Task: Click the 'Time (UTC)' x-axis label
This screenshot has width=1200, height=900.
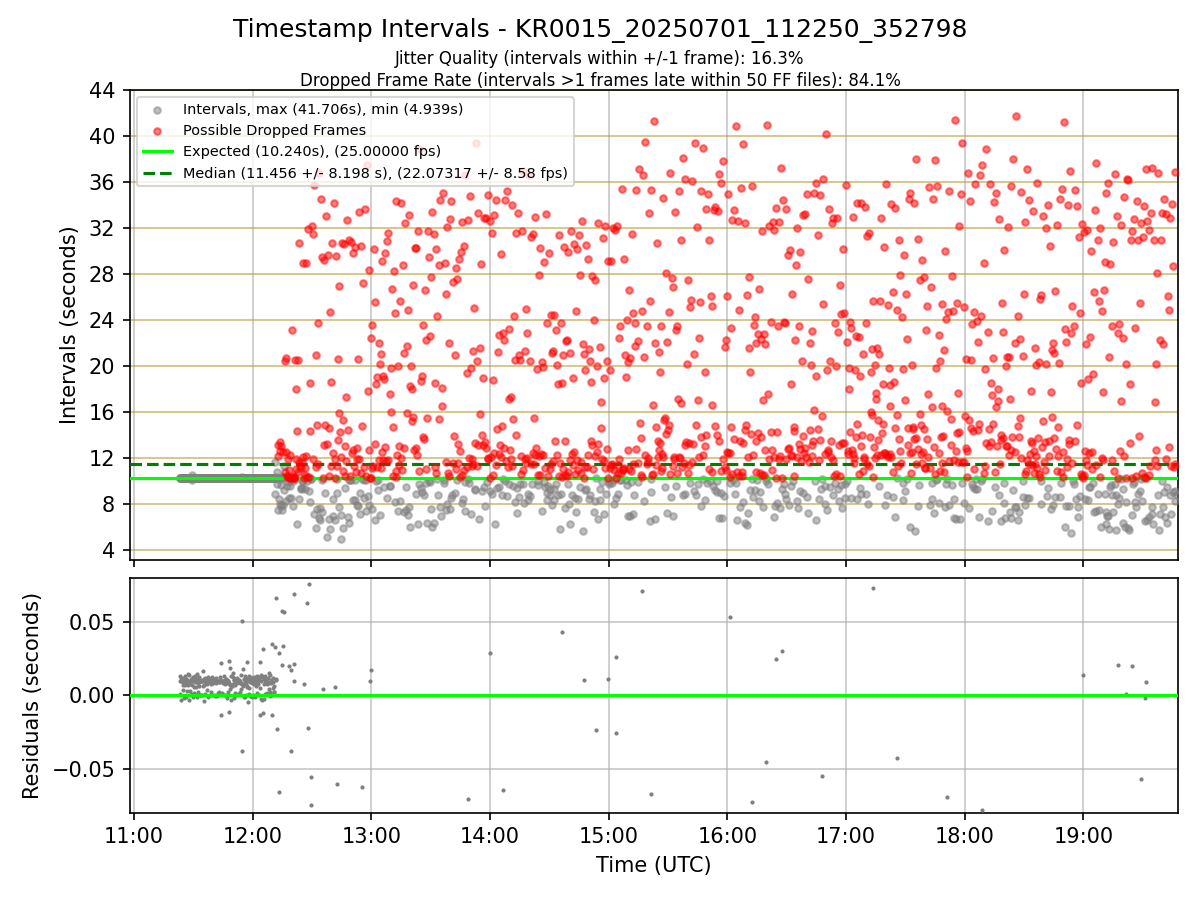Action: pos(654,865)
